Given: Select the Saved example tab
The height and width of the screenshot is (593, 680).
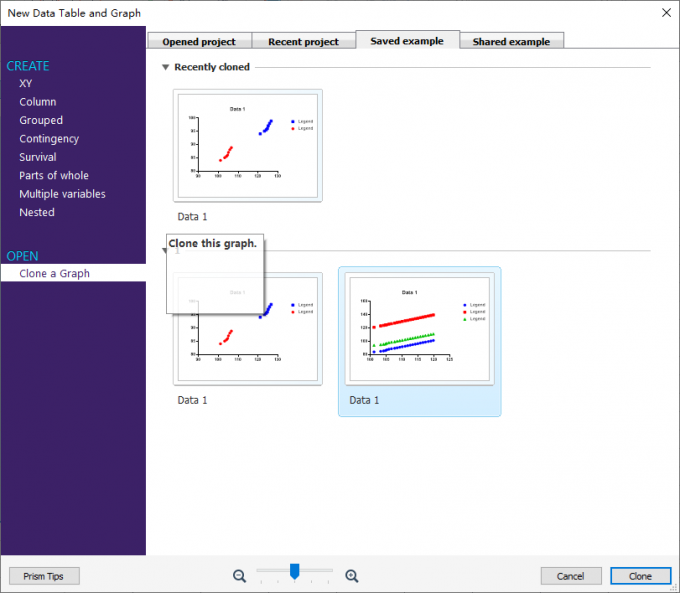Looking at the screenshot, I should pos(407,41).
